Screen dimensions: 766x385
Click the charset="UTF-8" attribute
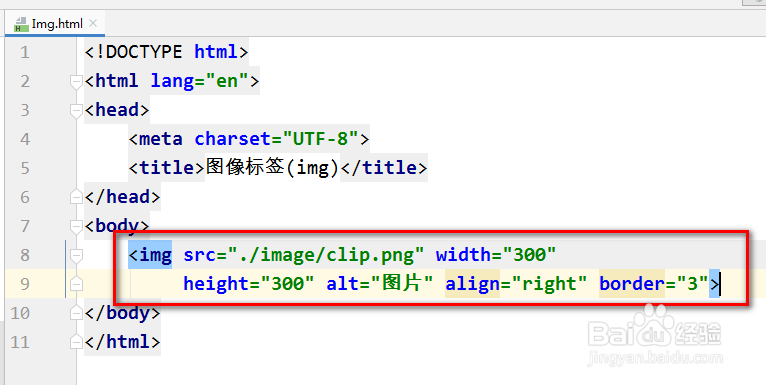277,139
